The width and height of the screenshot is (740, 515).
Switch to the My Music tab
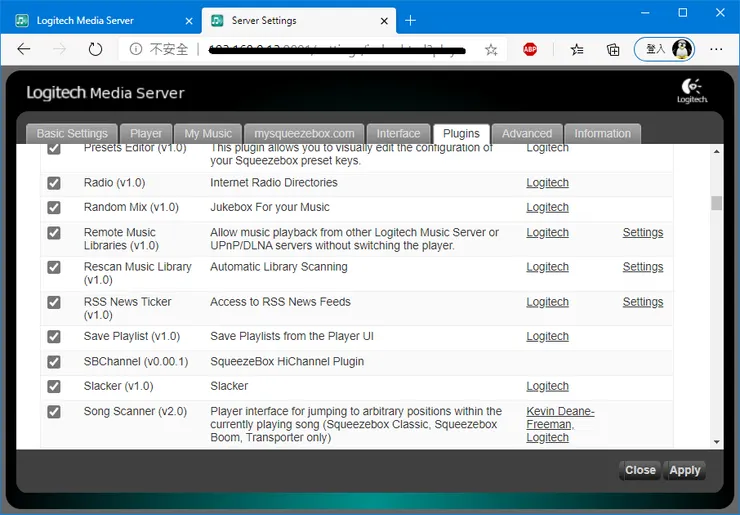(x=208, y=134)
